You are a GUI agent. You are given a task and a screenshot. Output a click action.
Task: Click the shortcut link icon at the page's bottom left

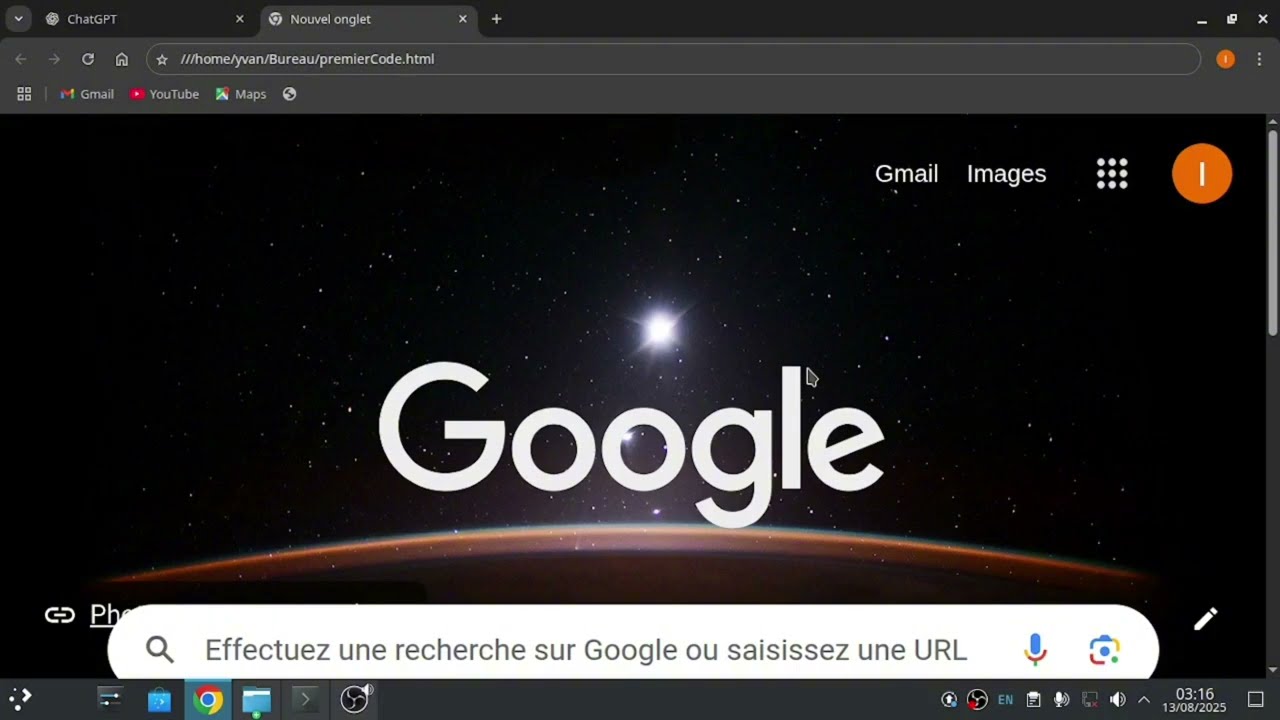60,615
